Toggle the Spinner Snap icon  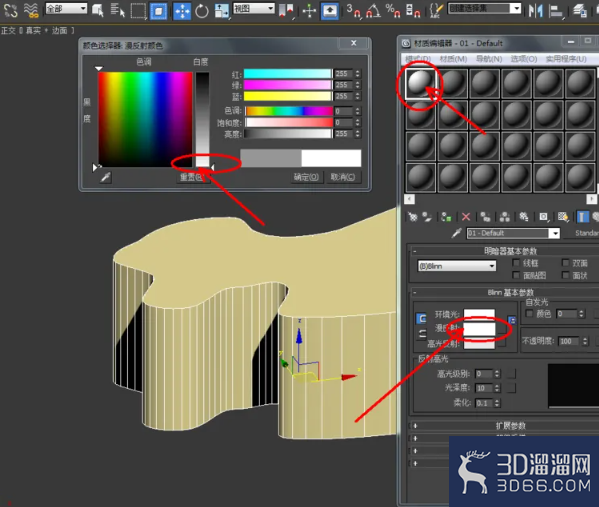coord(413,10)
